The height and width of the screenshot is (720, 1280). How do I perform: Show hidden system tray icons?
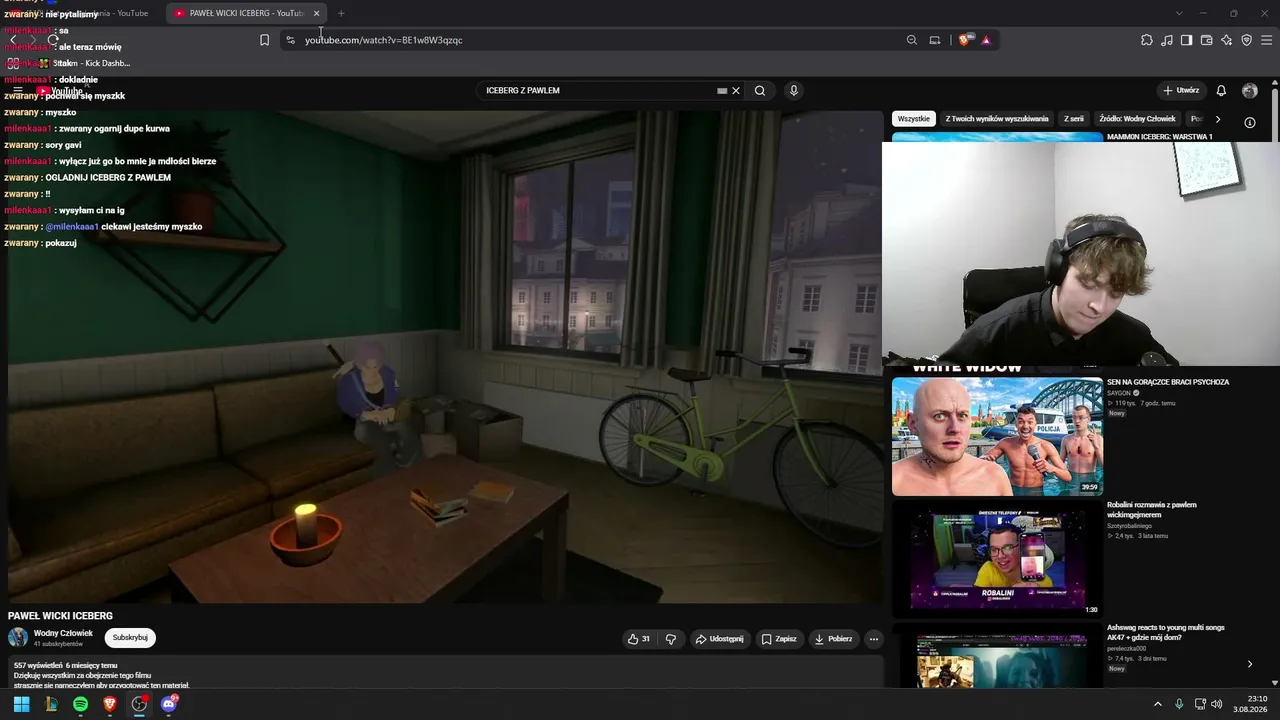1158,704
